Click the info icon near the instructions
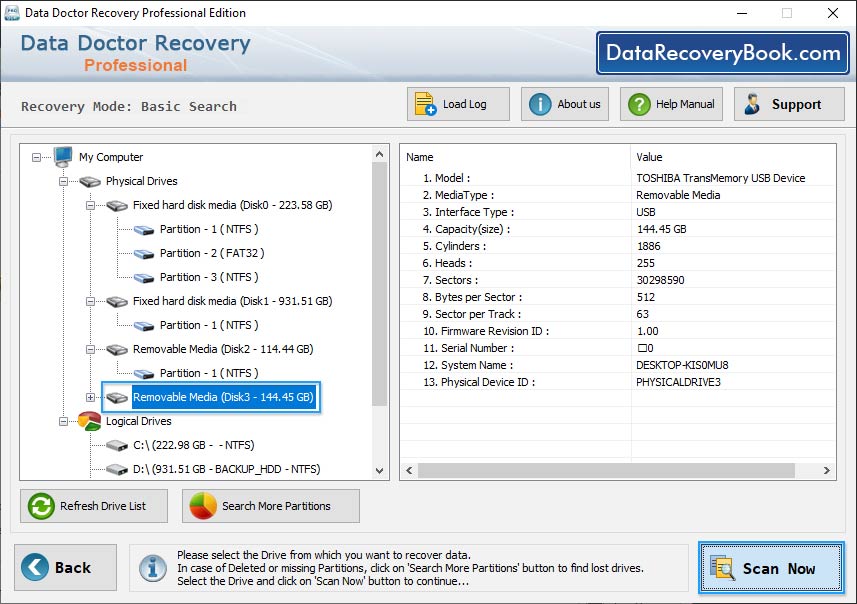857x604 pixels. [152, 568]
